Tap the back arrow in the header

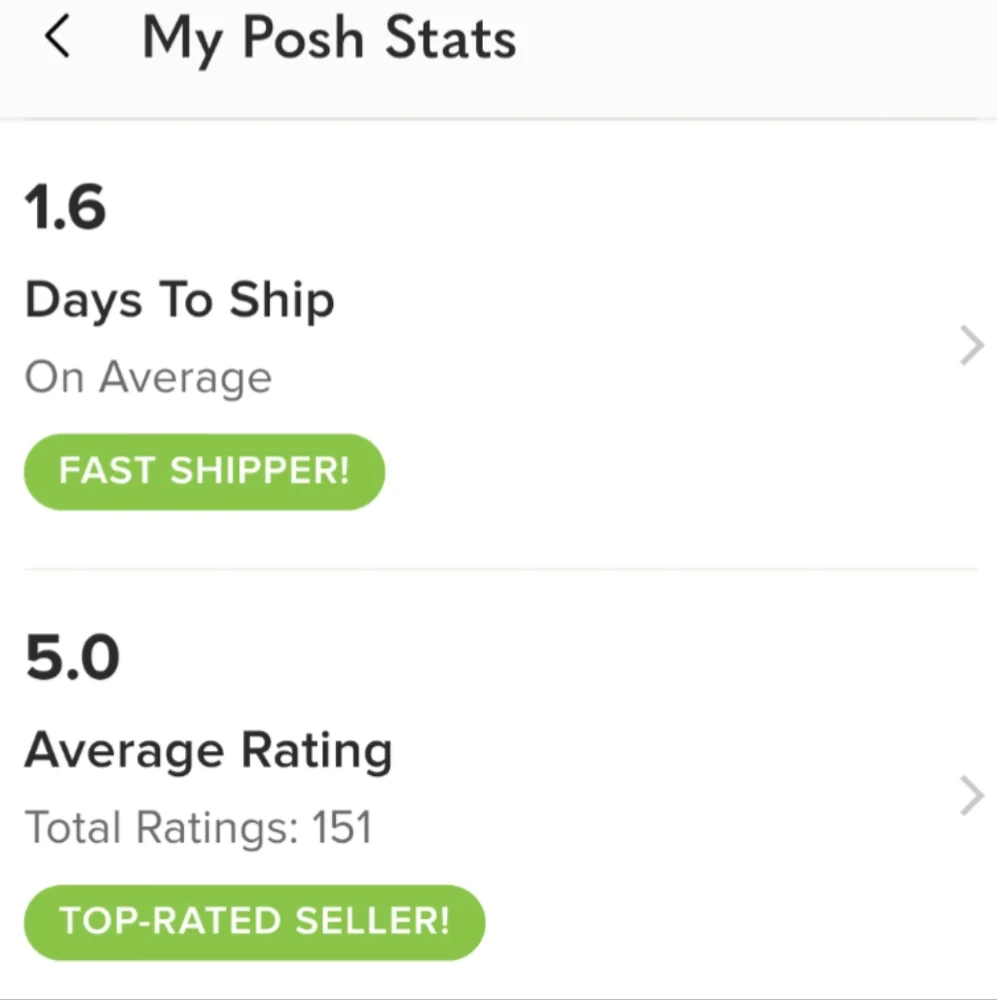click(x=58, y=40)
